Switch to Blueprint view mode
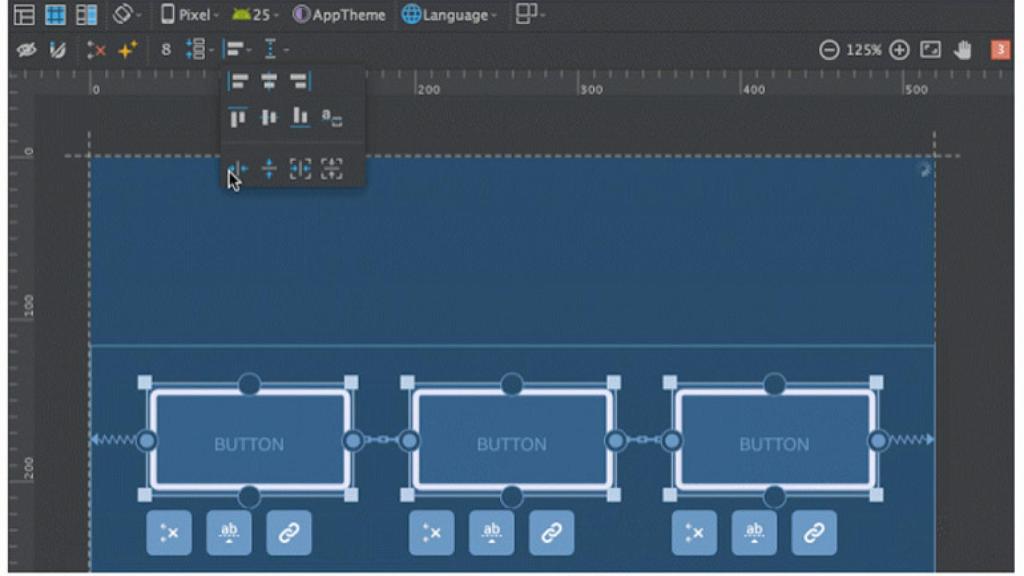The height and width of the screenshot is (576, 1024). pos(55,14)
